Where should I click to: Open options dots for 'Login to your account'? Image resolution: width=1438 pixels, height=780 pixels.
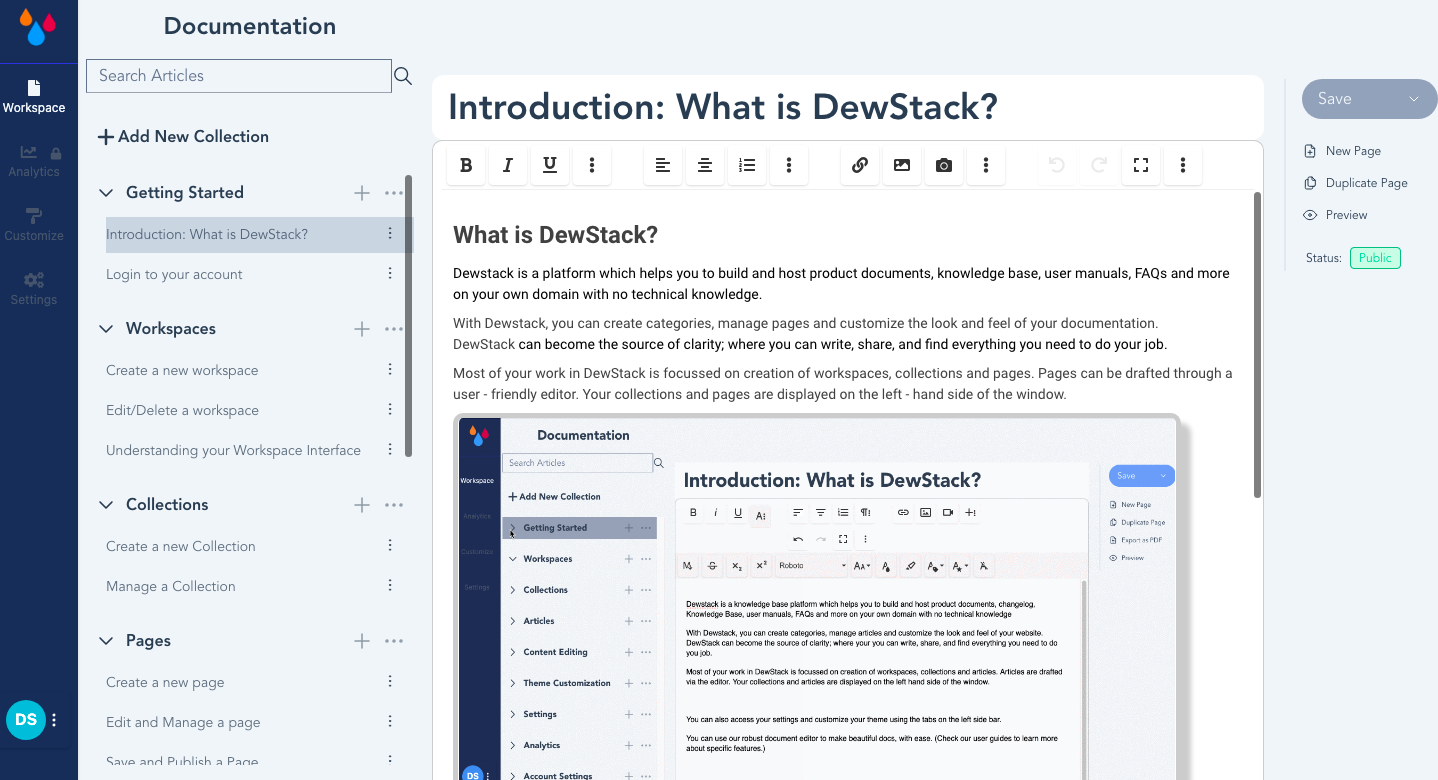pyautogui.click(x=390, y=274)
